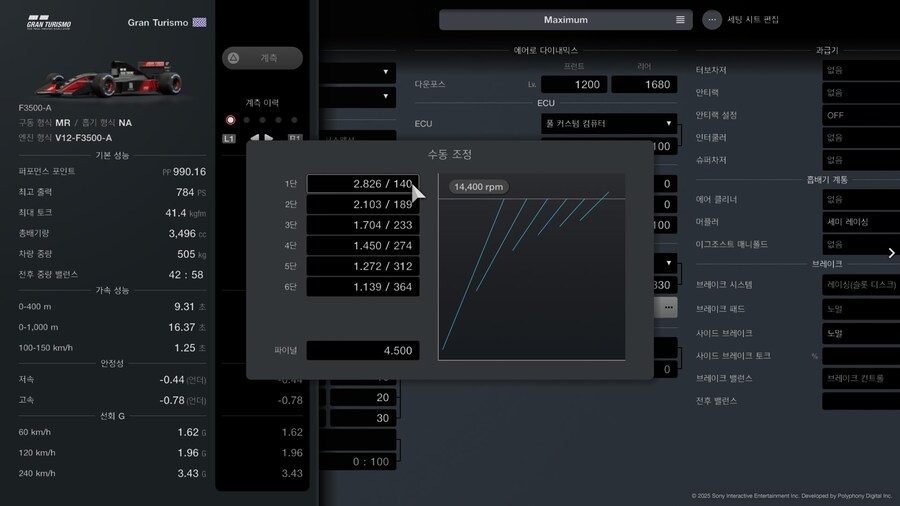This screenshot has height=506, width=900.
Task: Click the 최고 출력 784 PS value
Action: (x=191, y=192)
